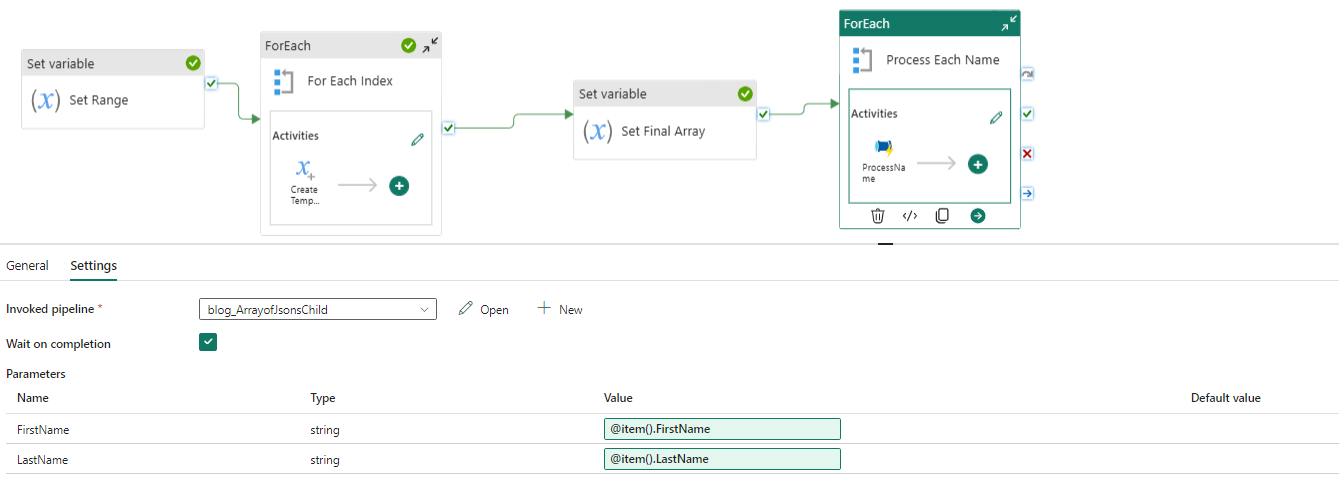Click the 'For Each Index' activity name
Viewport: 1339px width, 484px height.
pyautogui.click(x=350, y=81)
